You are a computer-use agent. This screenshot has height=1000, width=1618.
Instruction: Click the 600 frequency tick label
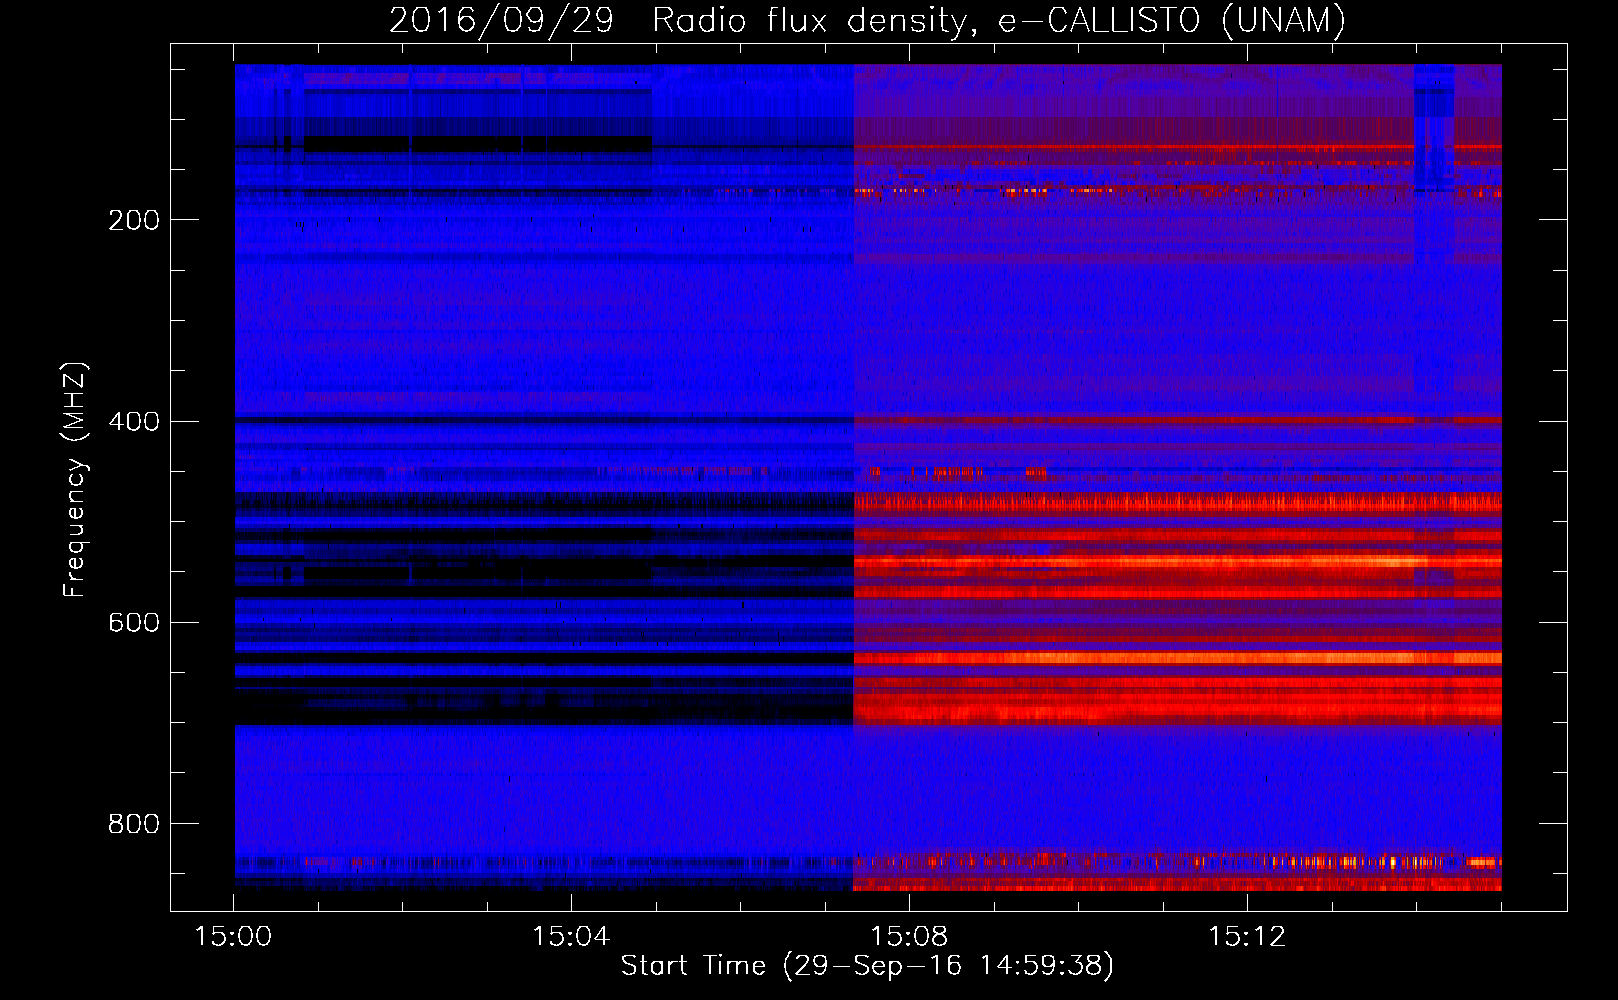pyautogui.click(x=133, y=622)
